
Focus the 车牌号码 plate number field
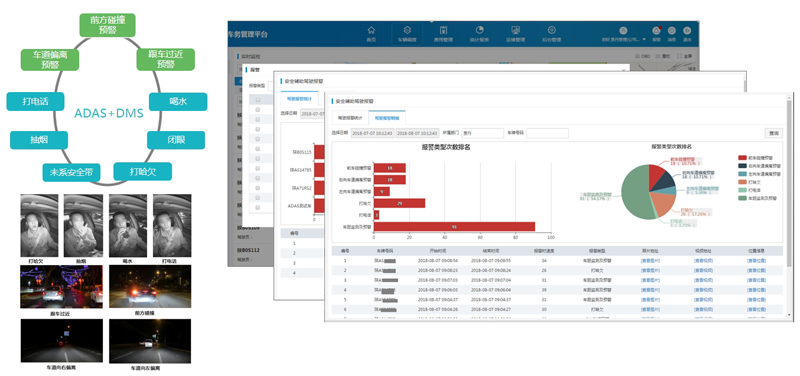pos(547,133)
